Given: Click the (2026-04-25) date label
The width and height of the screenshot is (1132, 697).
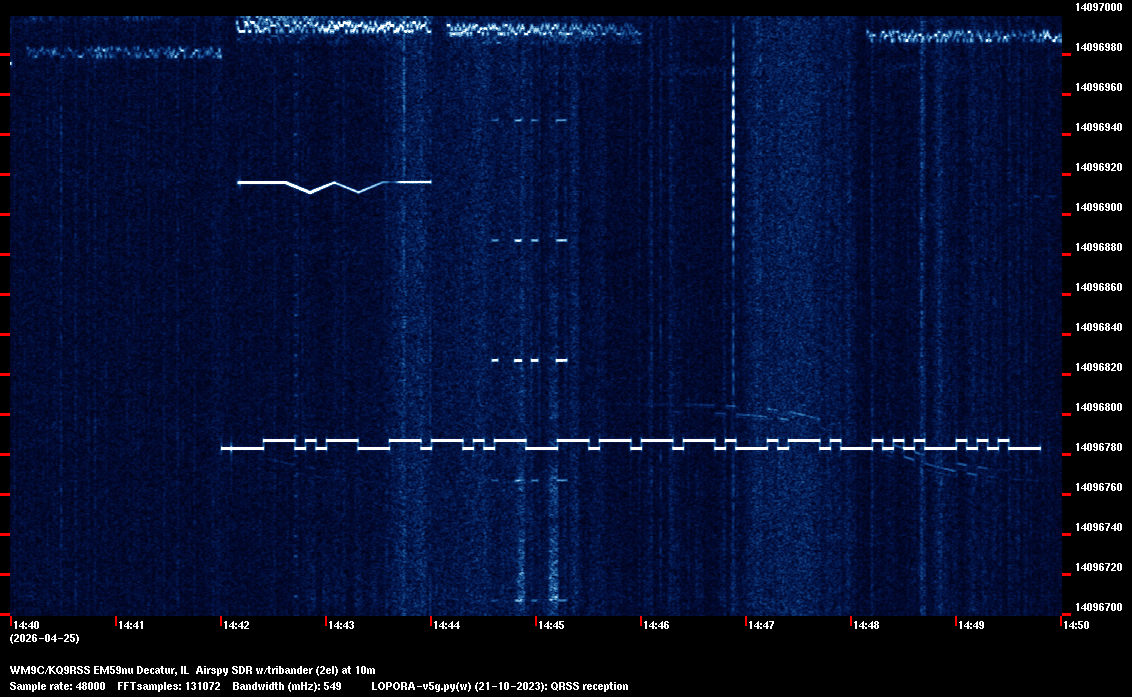Looking at the screenshot, I should (x=44, y=638).
